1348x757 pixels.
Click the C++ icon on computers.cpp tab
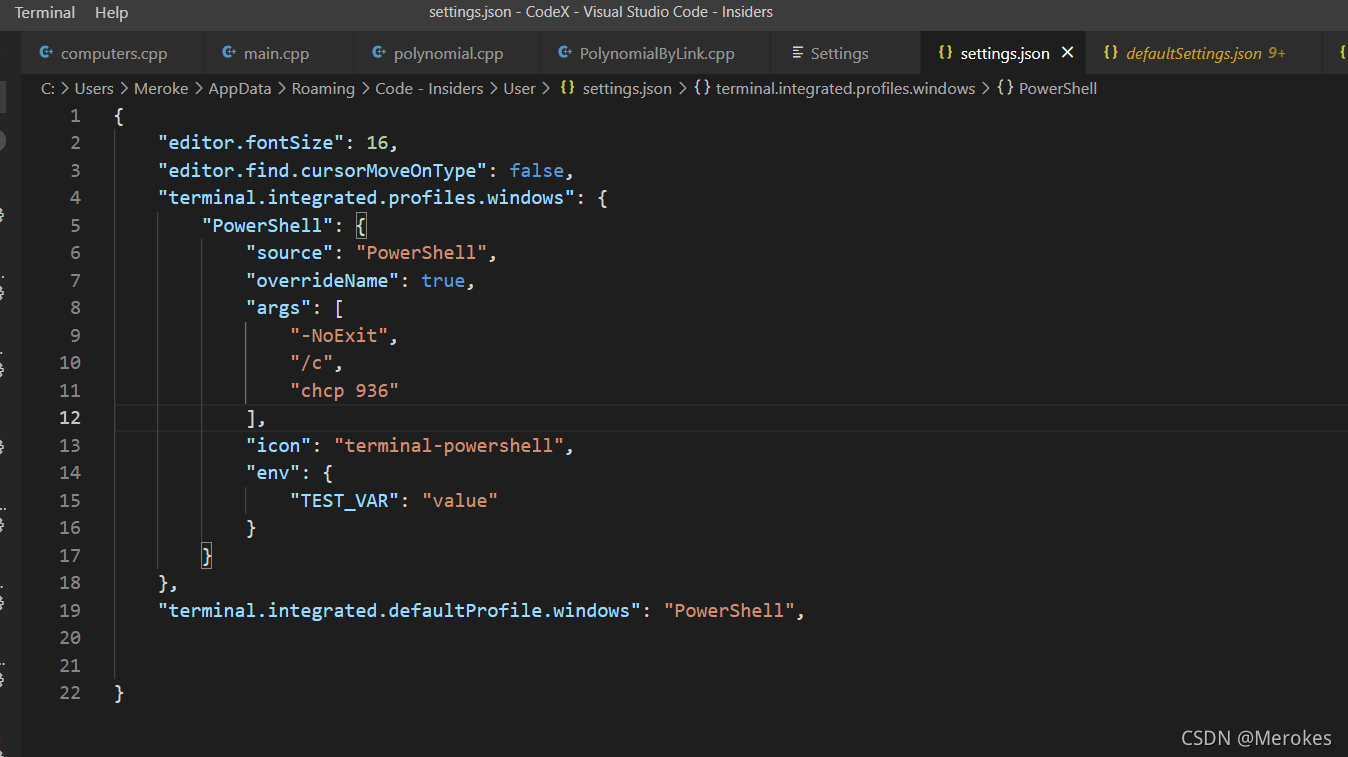point(45,52)
